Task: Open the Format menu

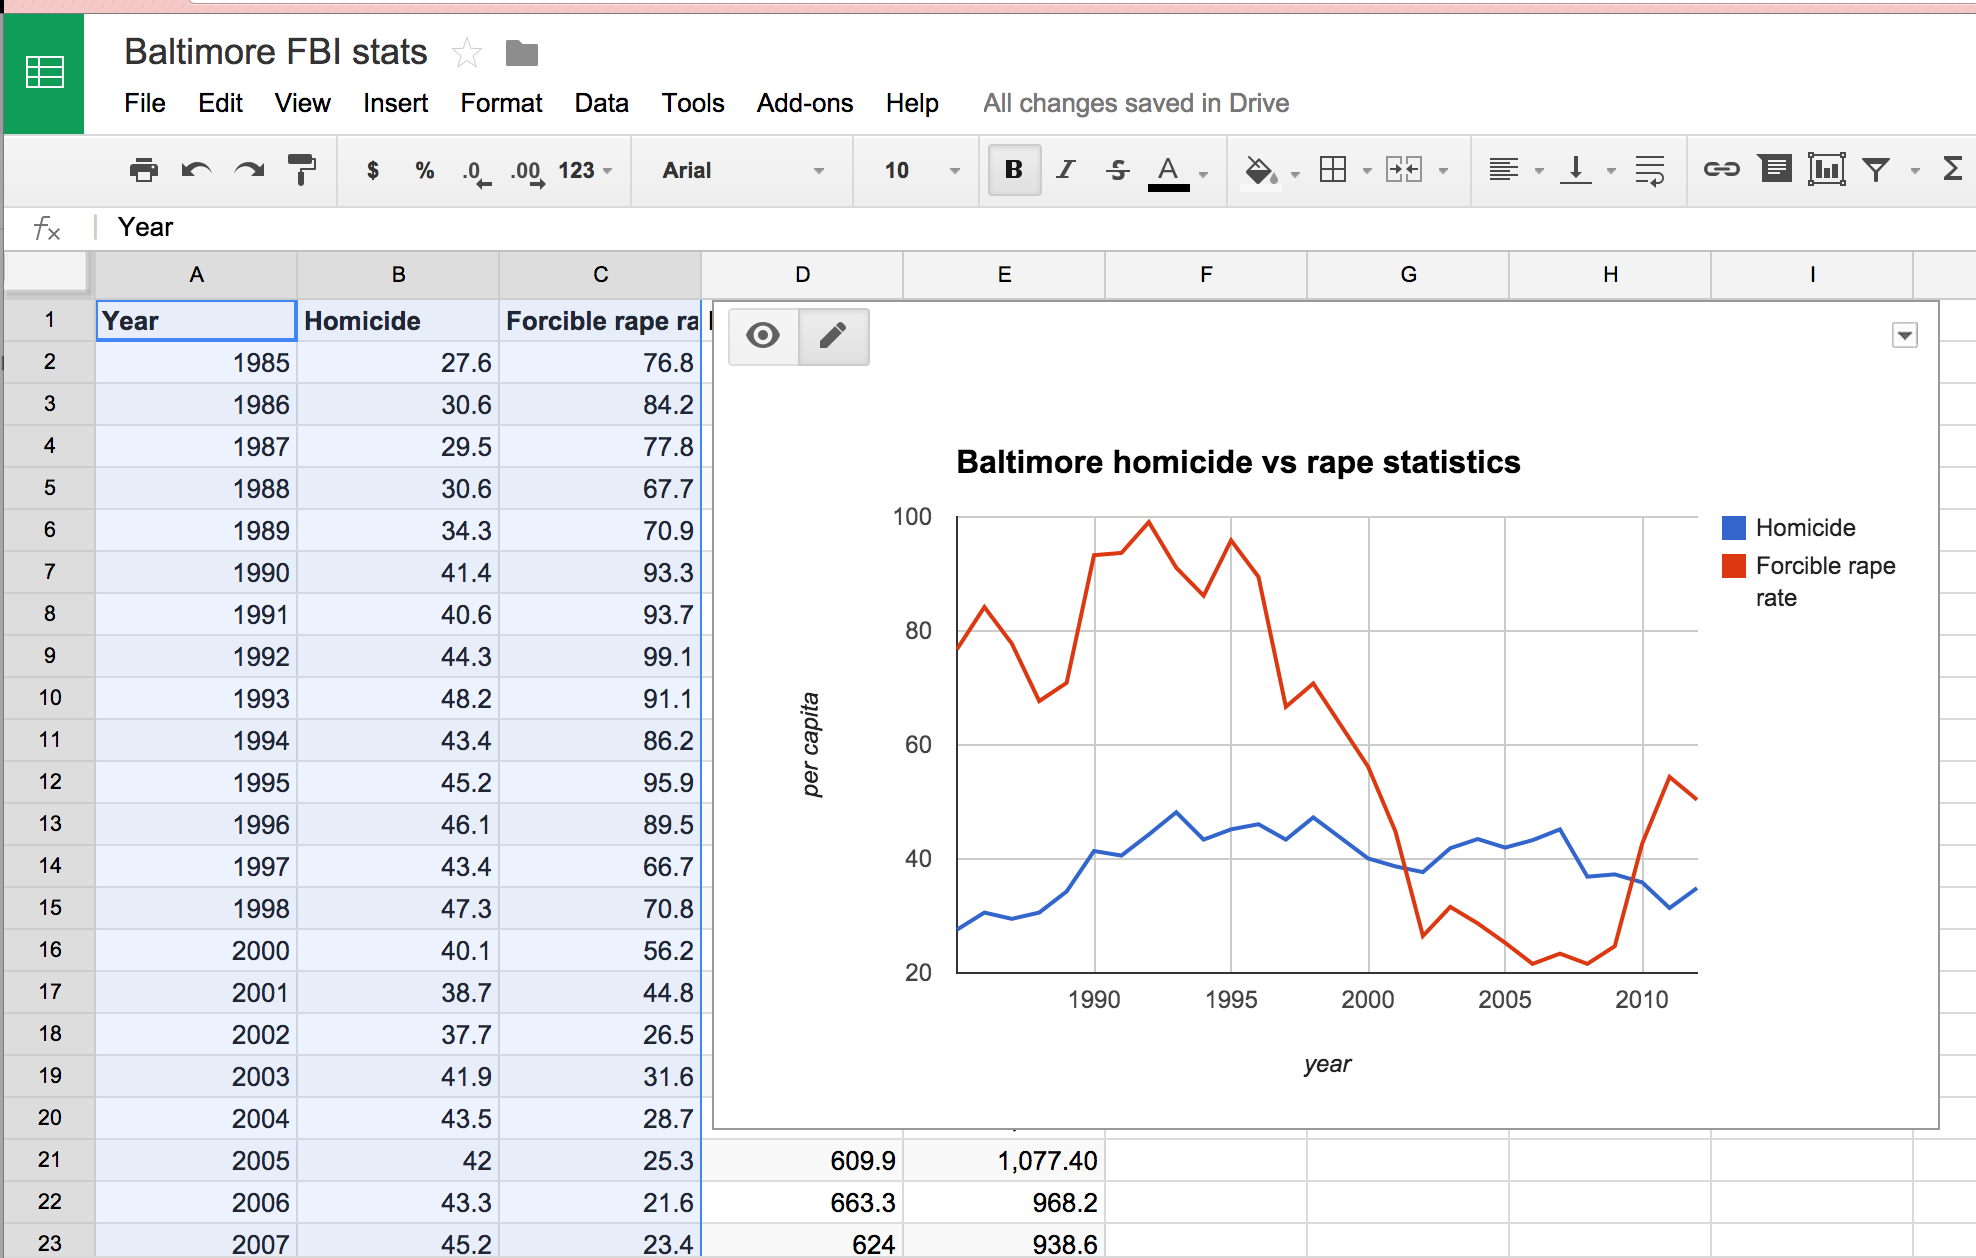Action: (501, 103)
